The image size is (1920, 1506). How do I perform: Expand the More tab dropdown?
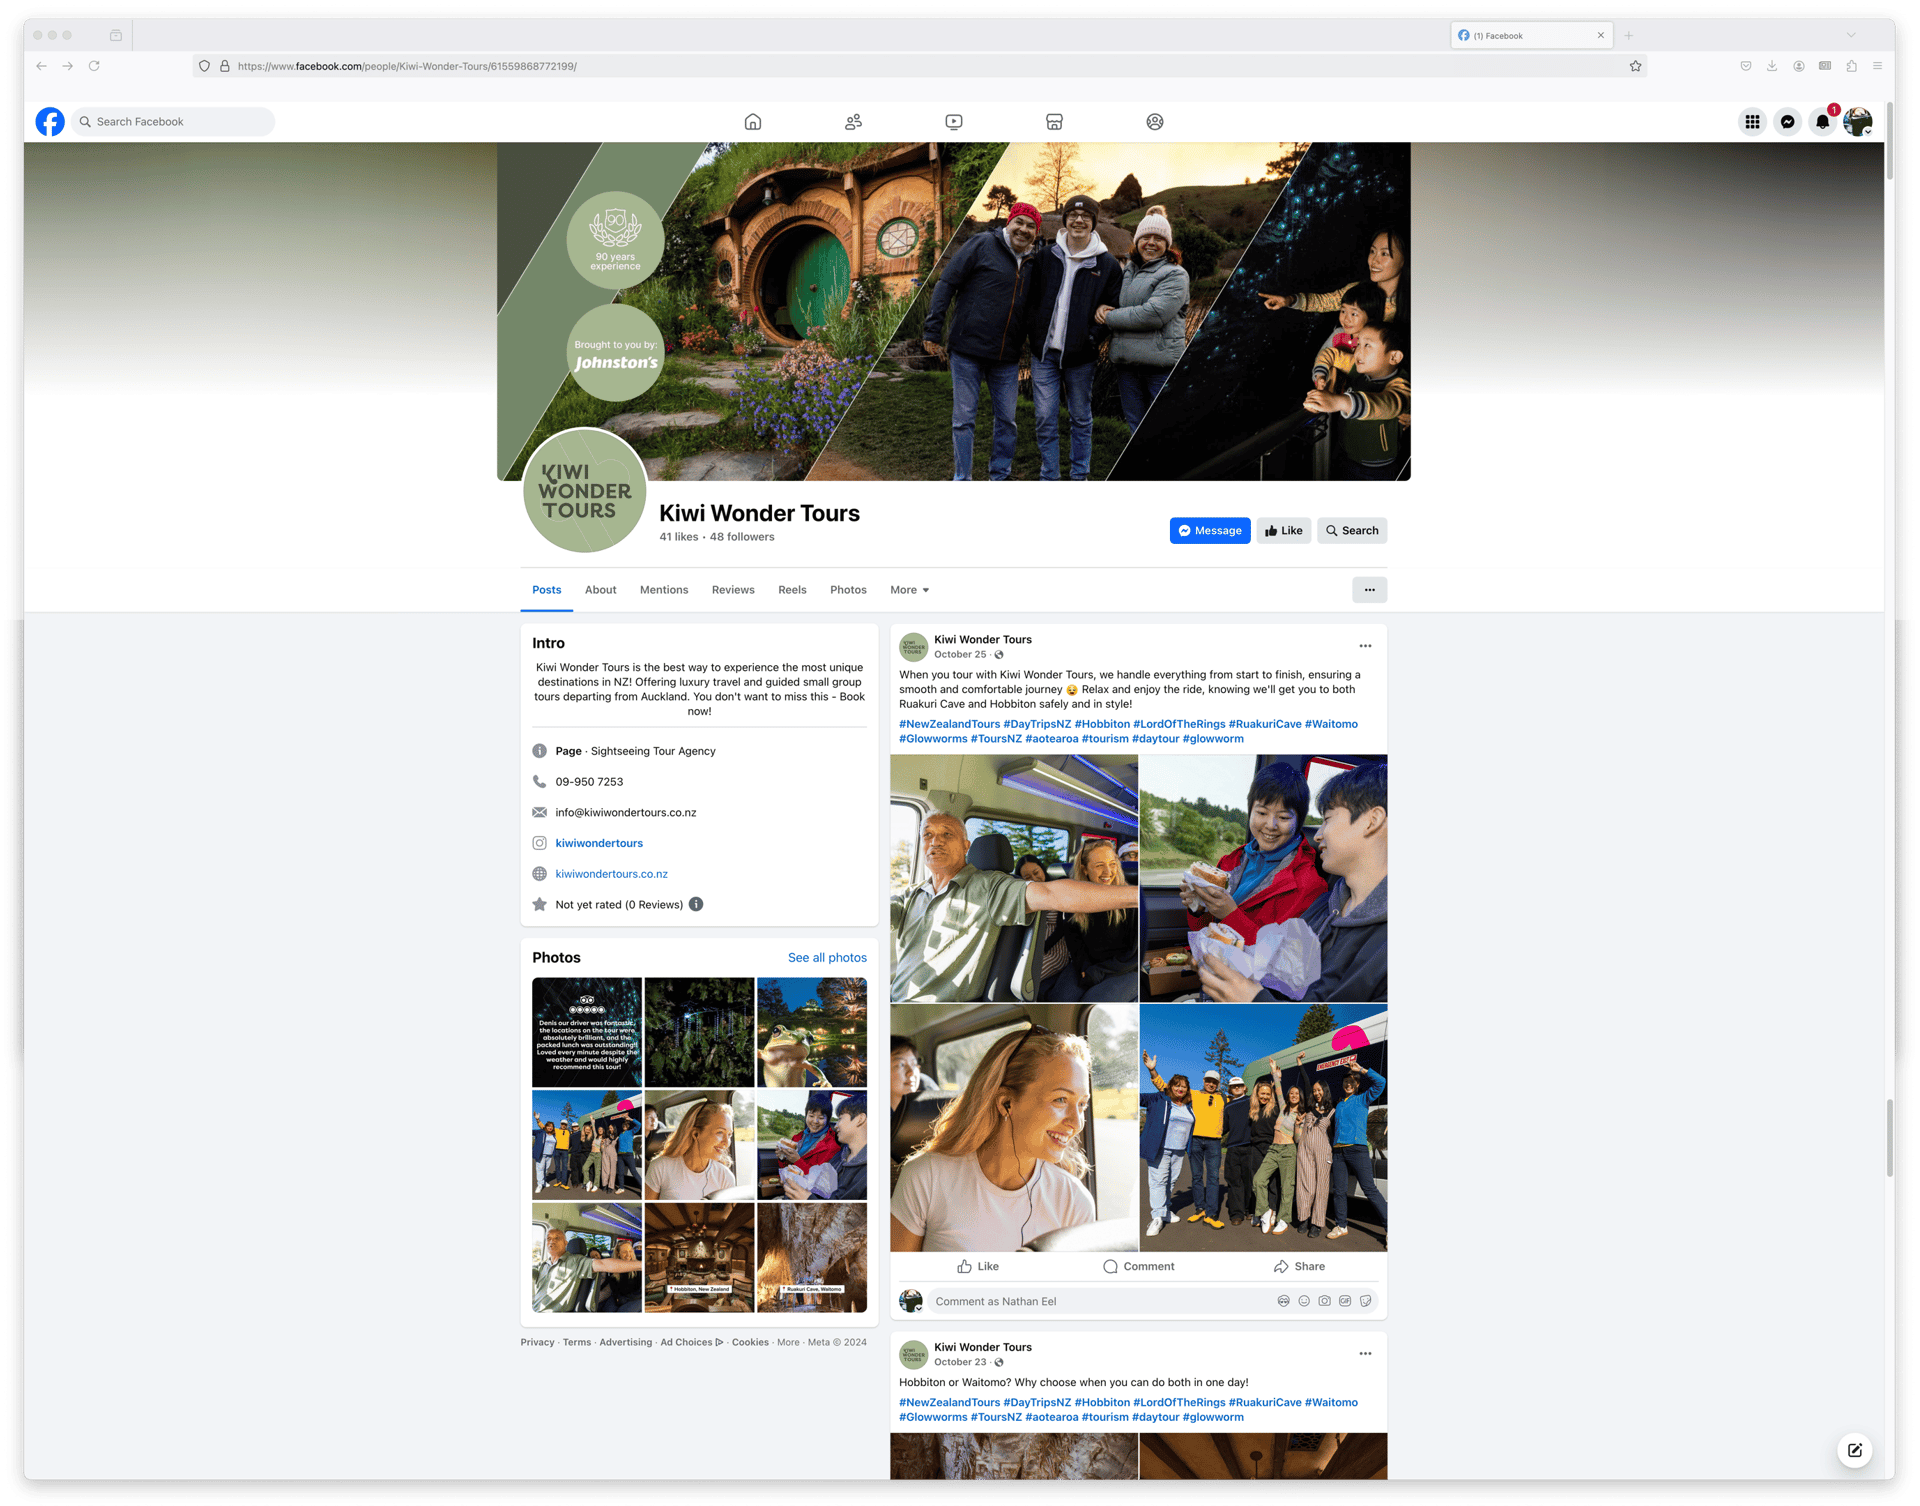[909, 590]
